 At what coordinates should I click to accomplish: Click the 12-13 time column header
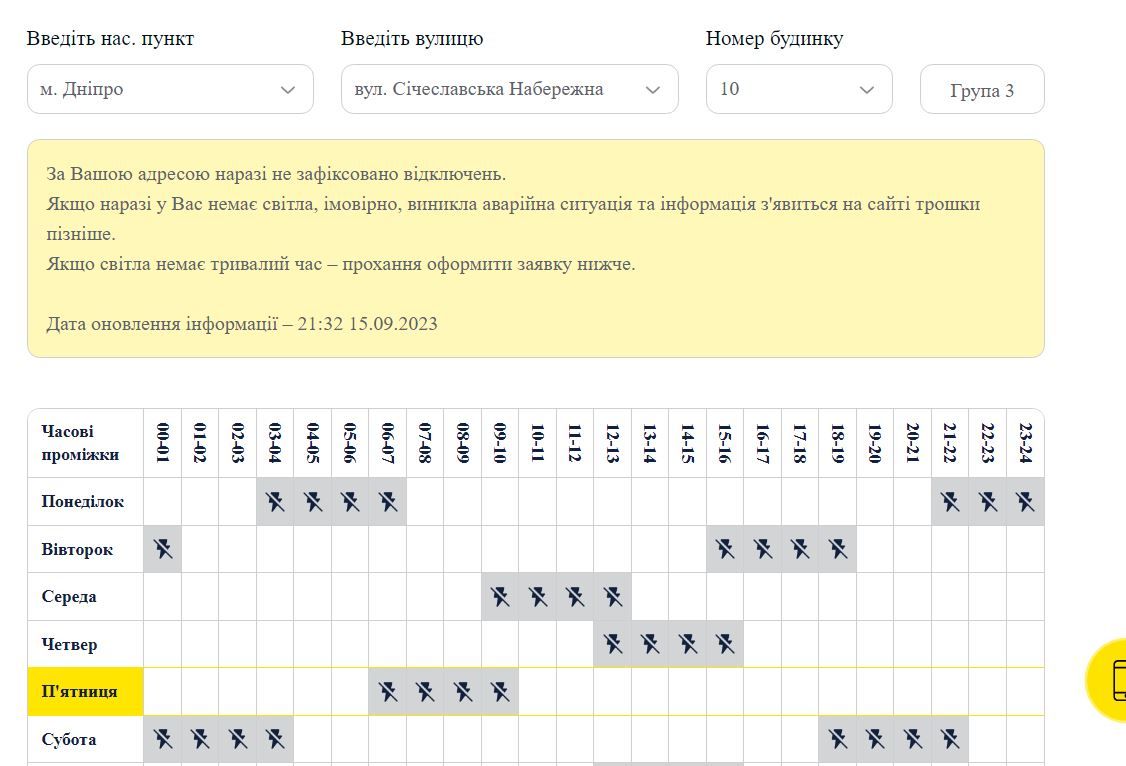pos(612,443)
